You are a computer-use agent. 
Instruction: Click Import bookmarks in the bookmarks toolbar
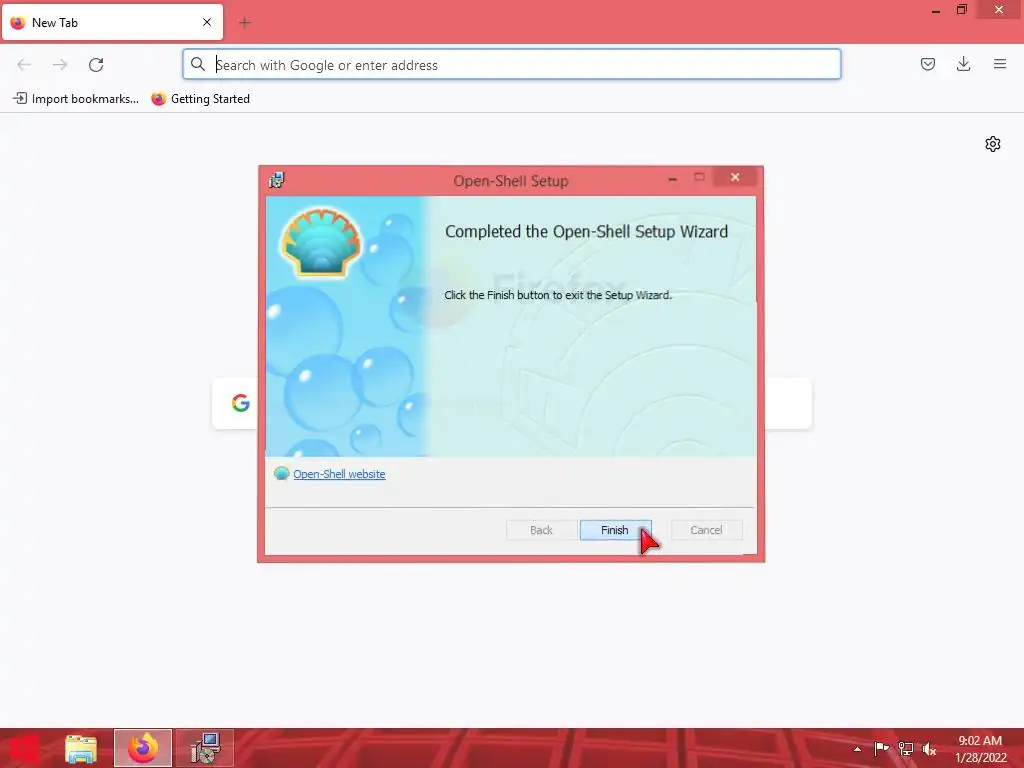pos(76,99)
